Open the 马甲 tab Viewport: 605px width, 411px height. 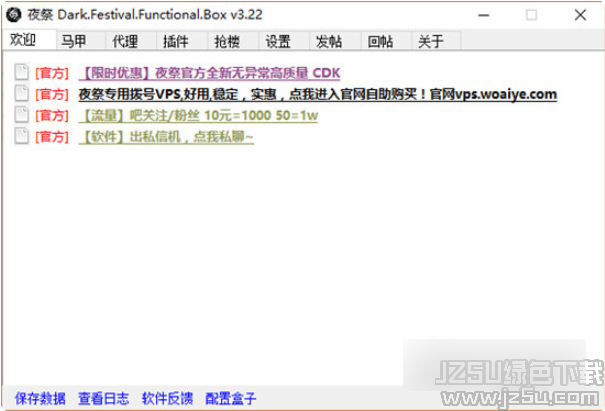pos(81,41)
